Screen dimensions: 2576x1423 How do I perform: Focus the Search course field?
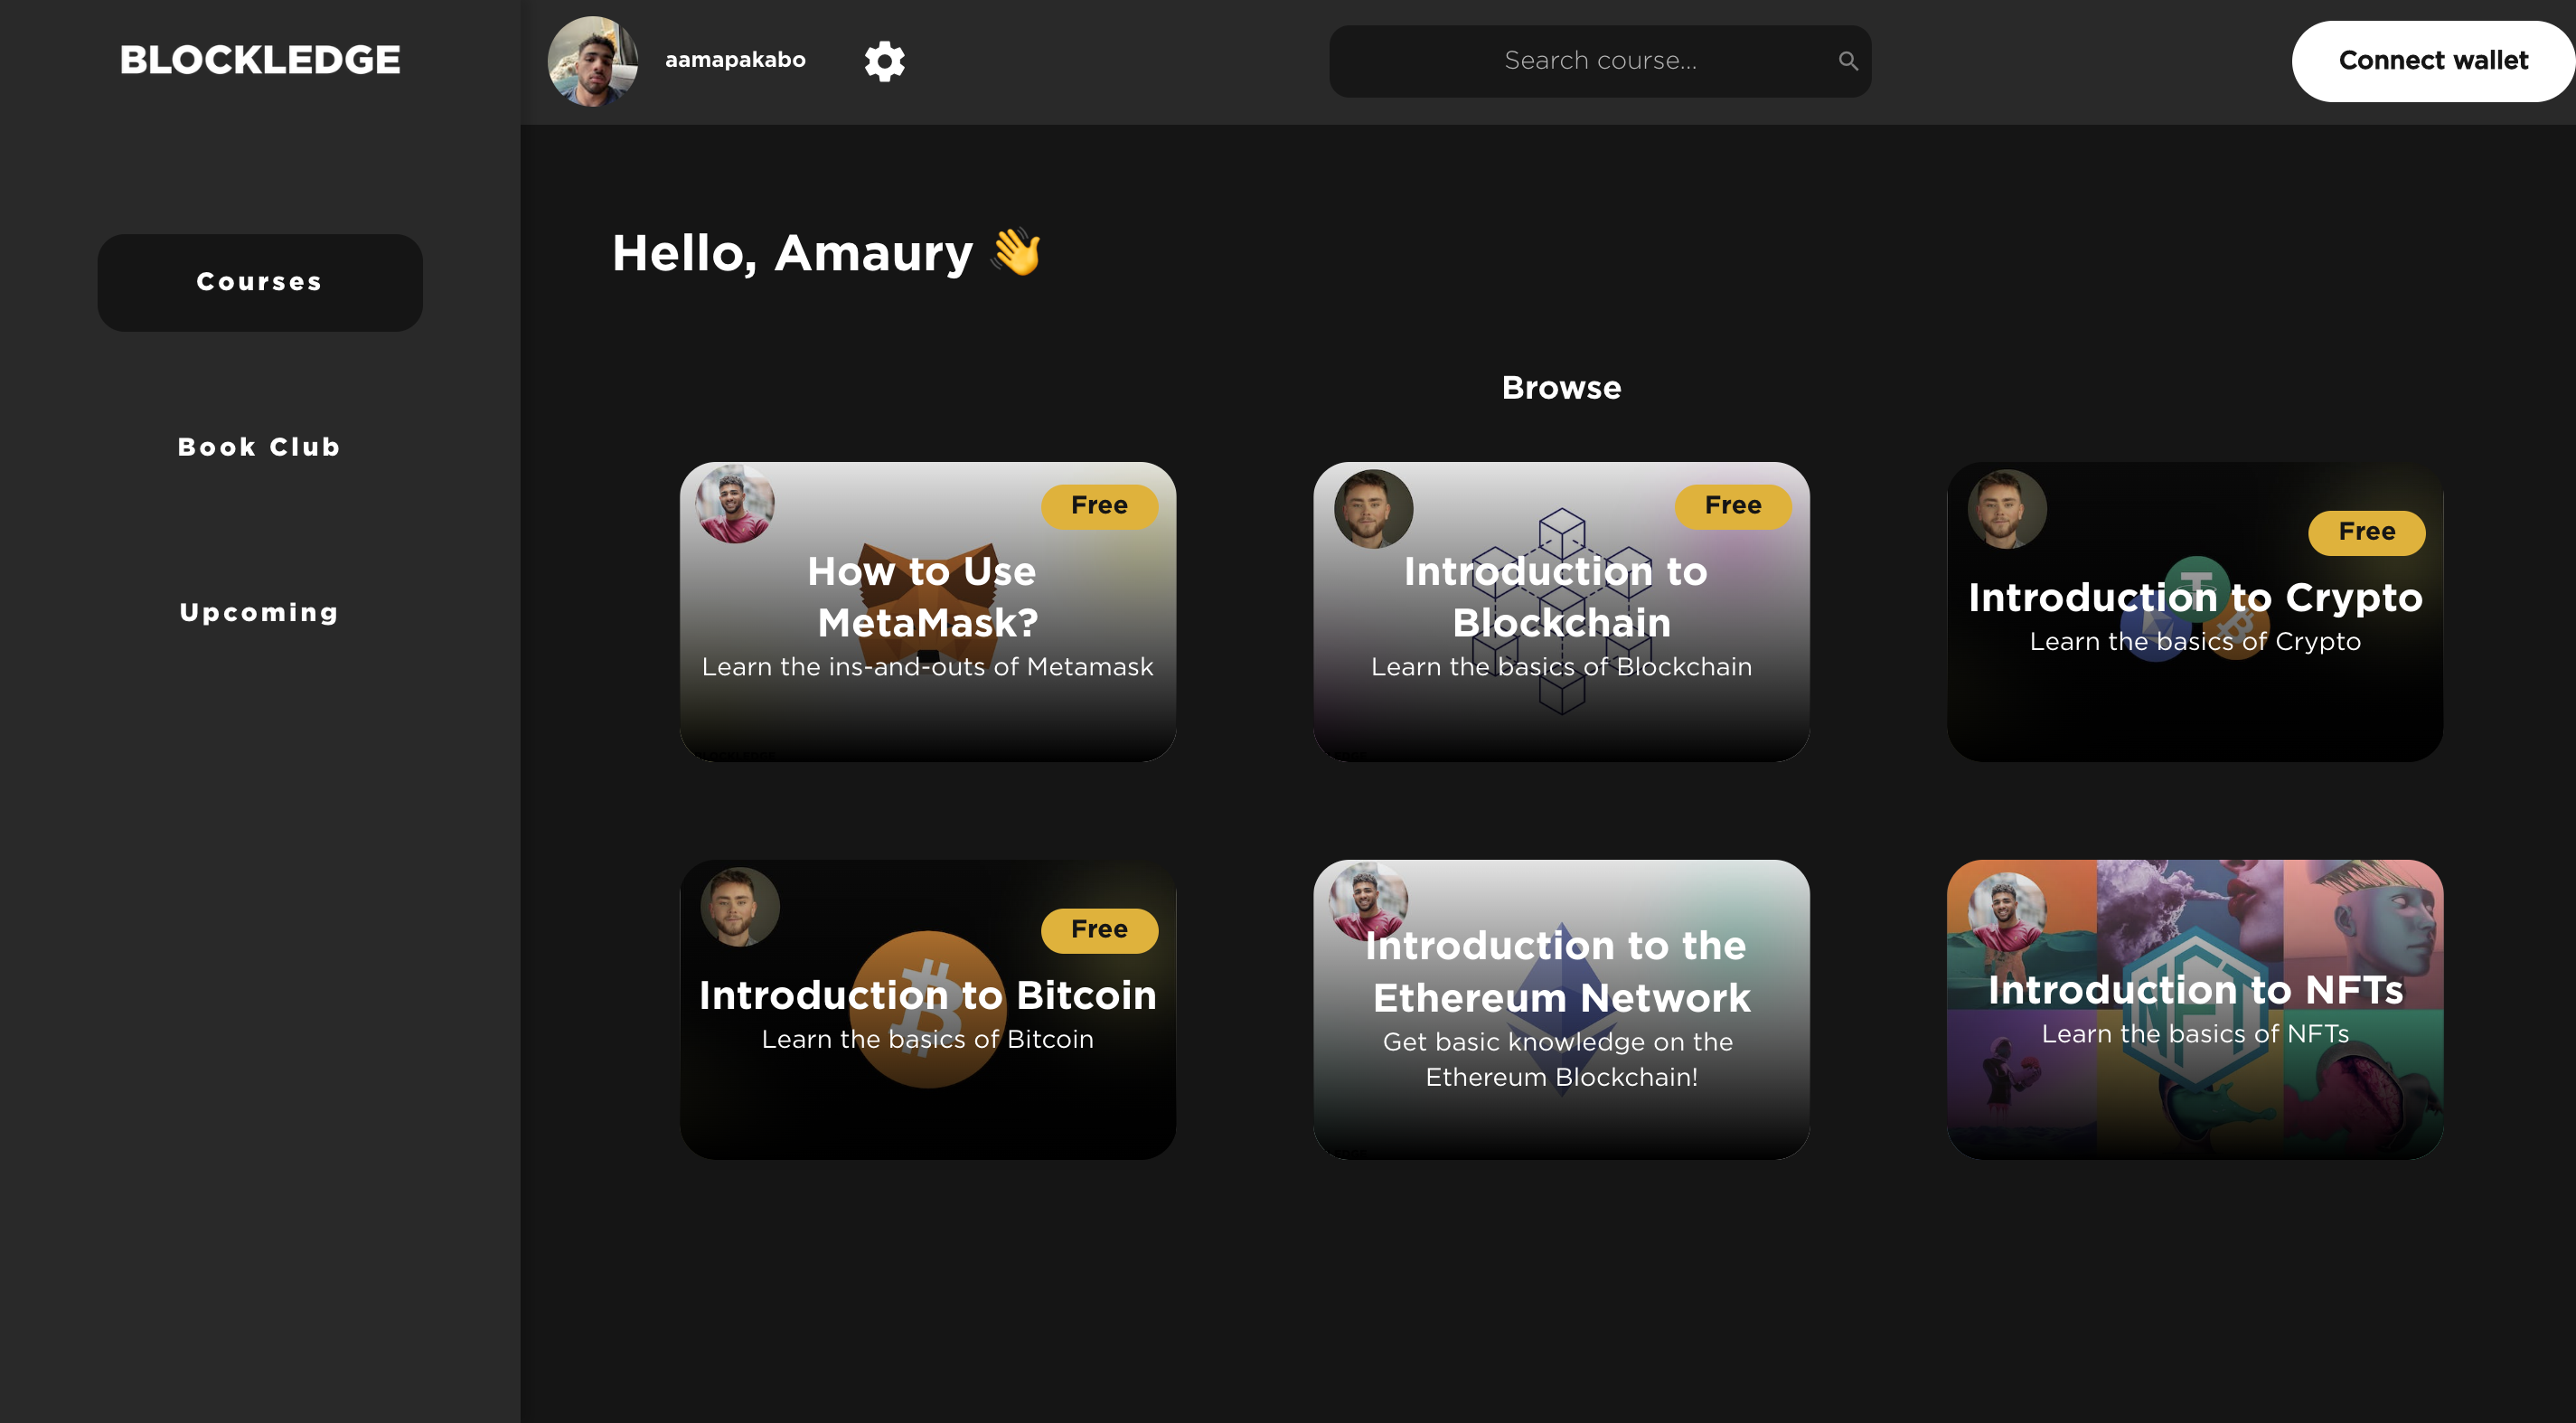tap(1599, 61)
